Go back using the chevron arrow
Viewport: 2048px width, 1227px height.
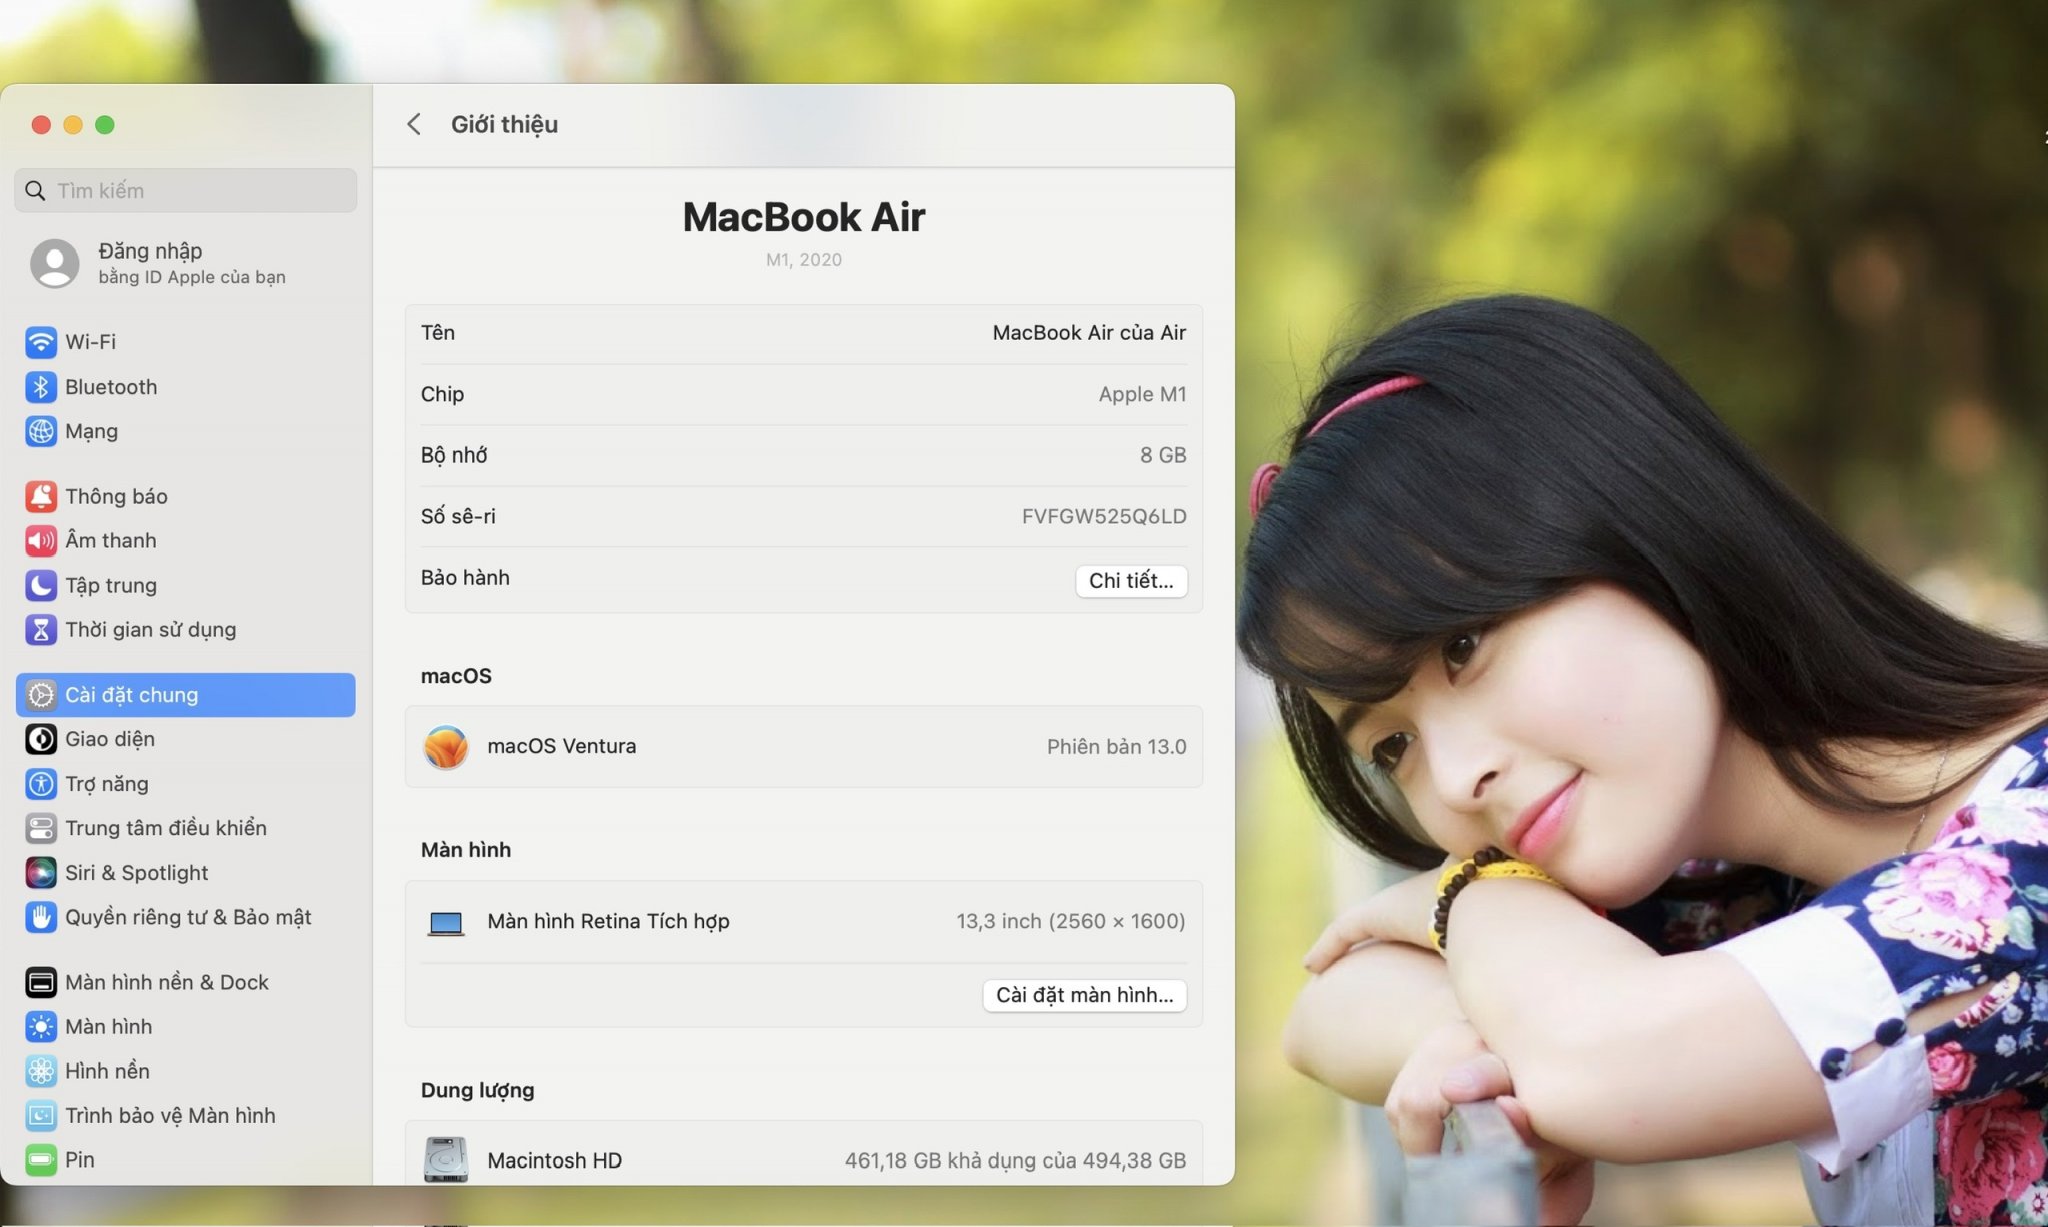[414, 124]
